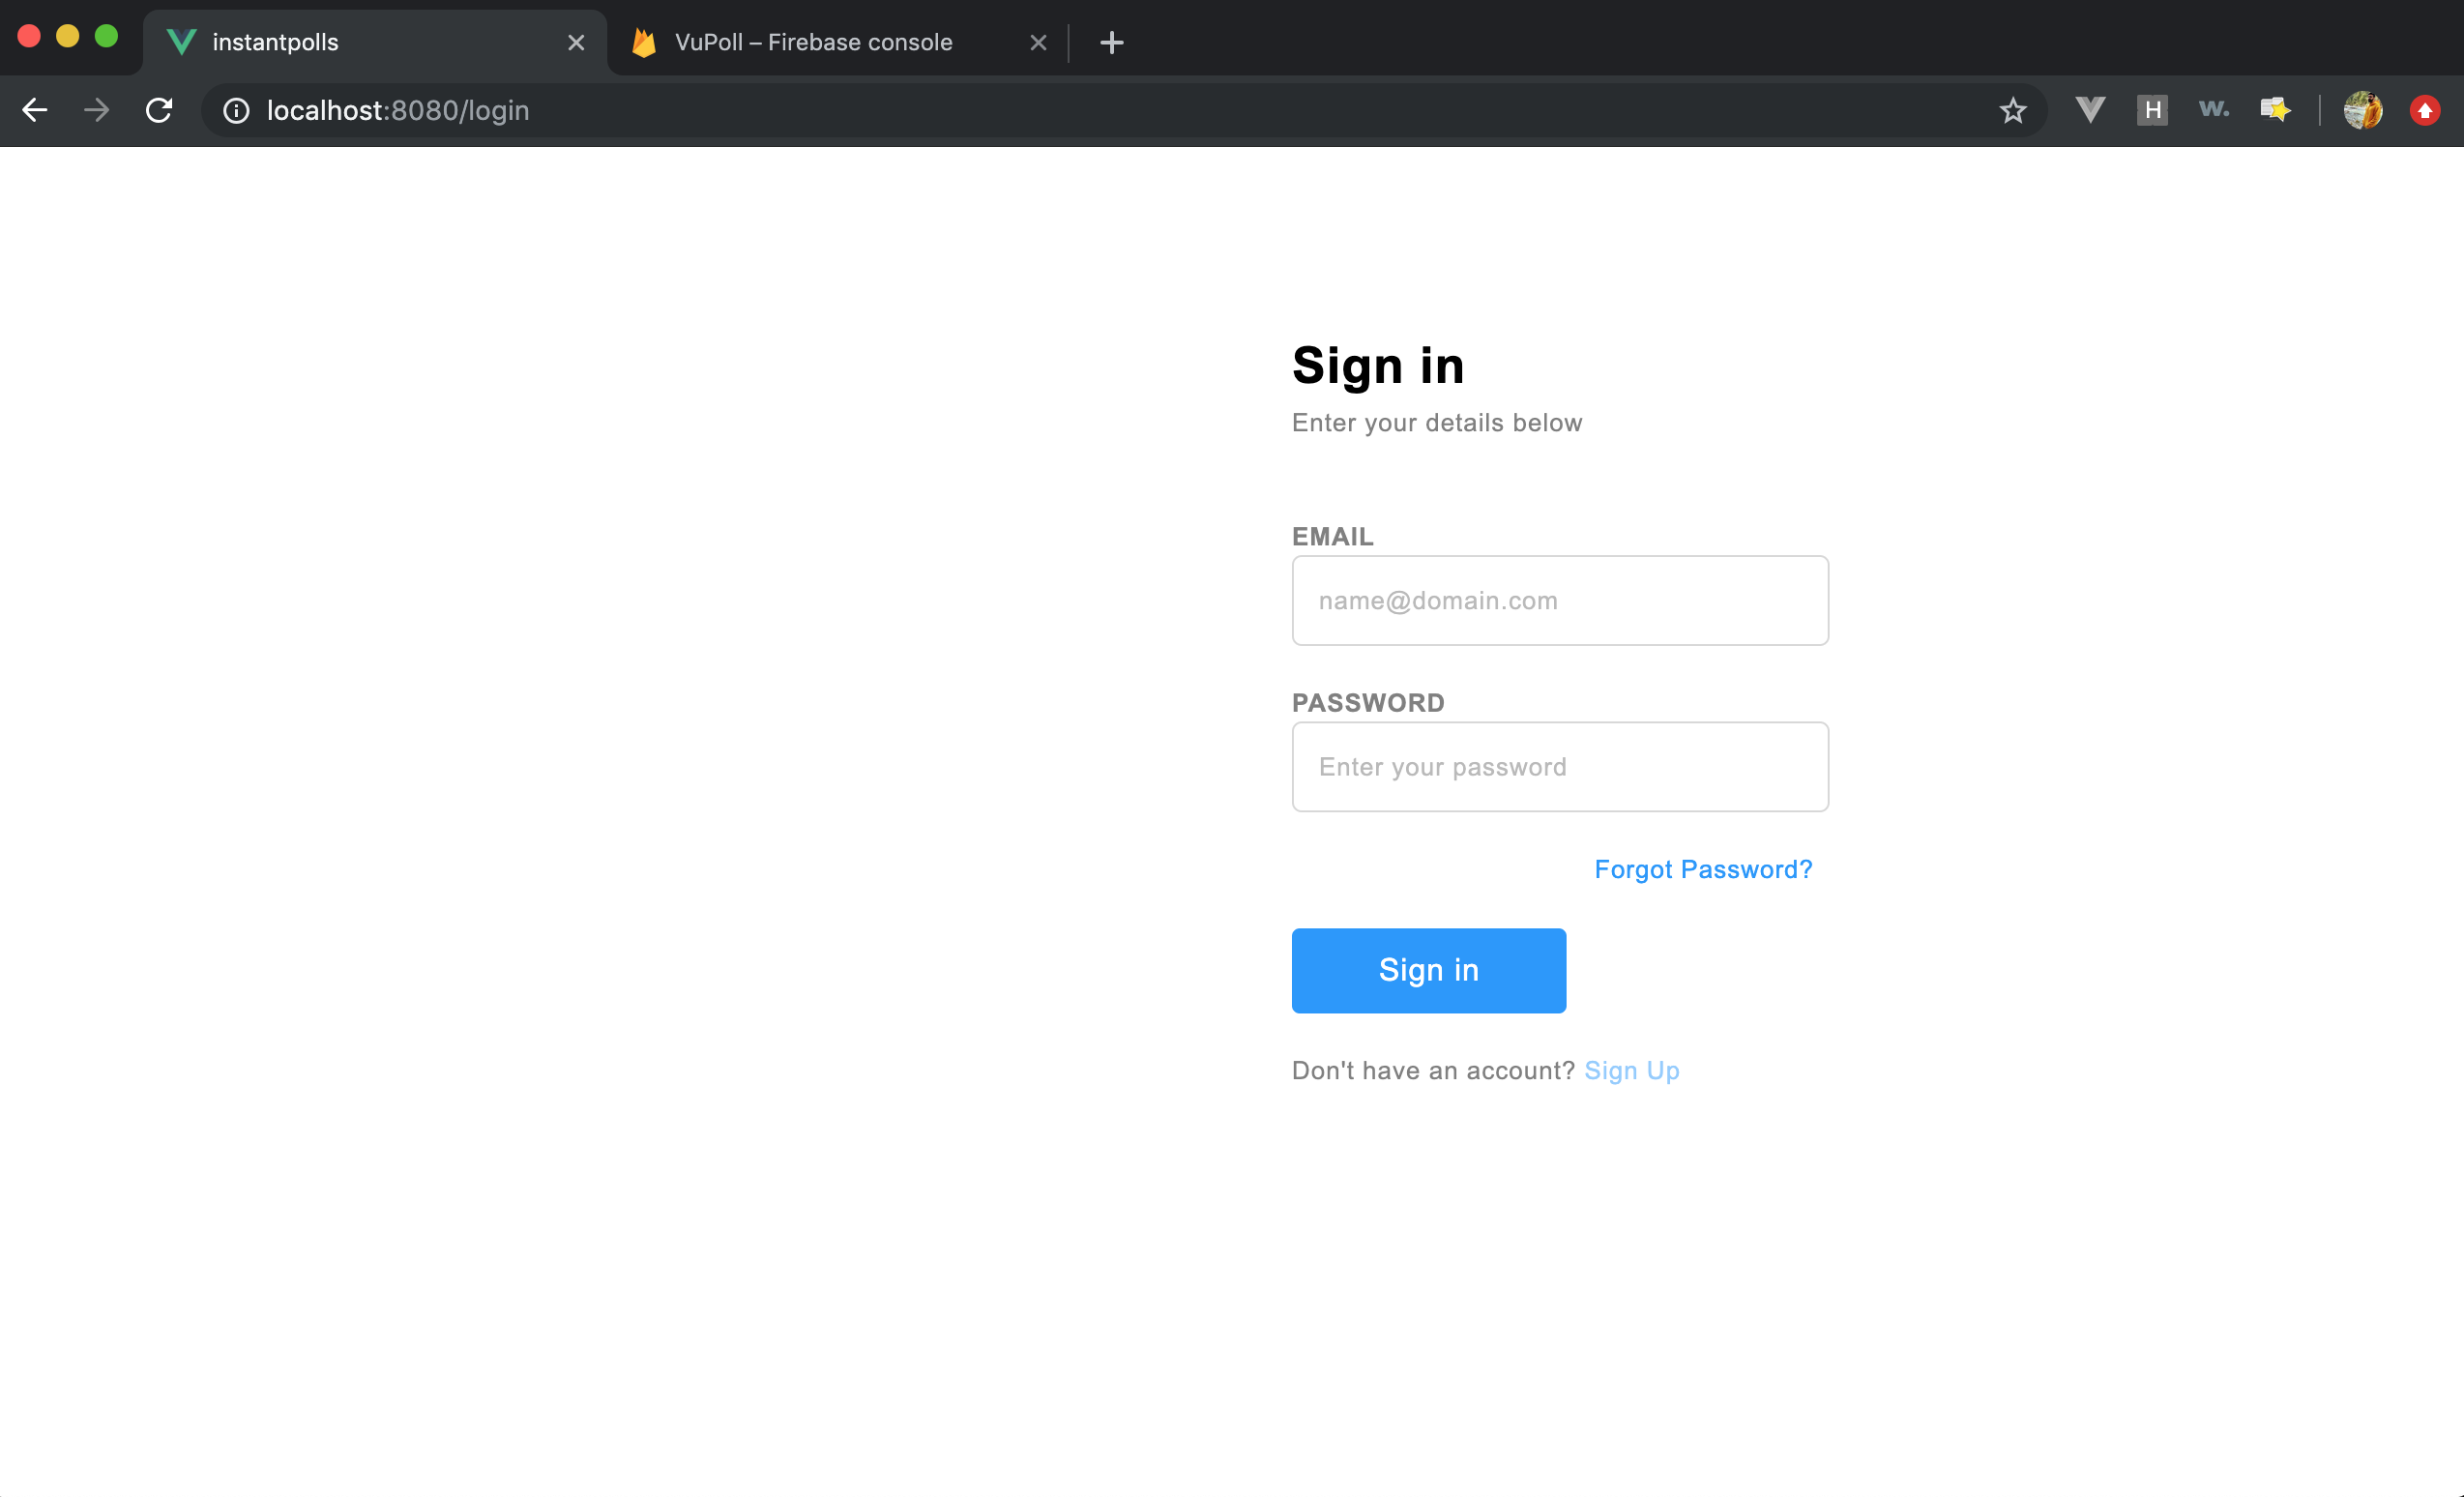
Task: Focus the password input field
Action: (1559, 767)
